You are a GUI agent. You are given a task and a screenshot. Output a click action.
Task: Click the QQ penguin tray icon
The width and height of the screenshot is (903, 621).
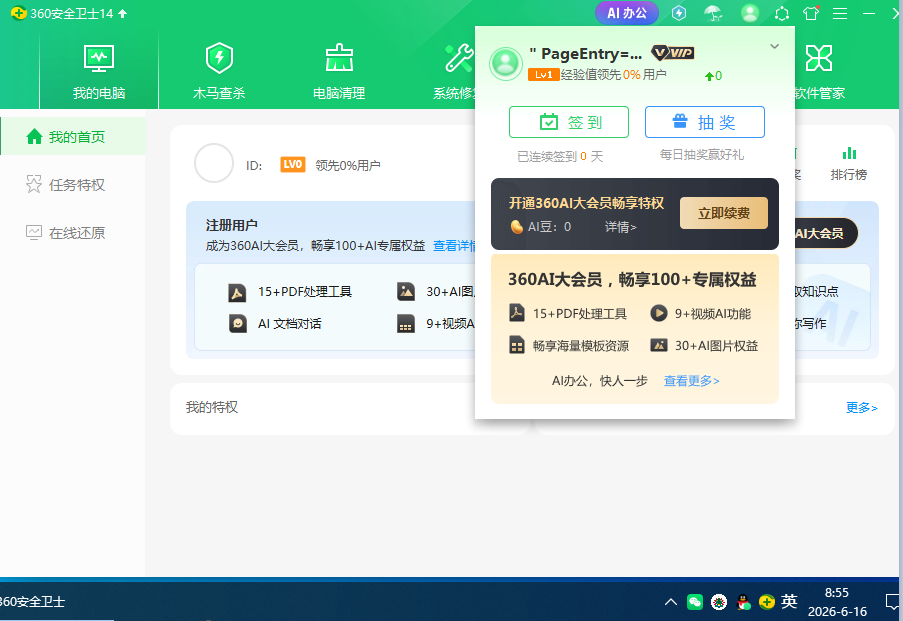point(743,603)
